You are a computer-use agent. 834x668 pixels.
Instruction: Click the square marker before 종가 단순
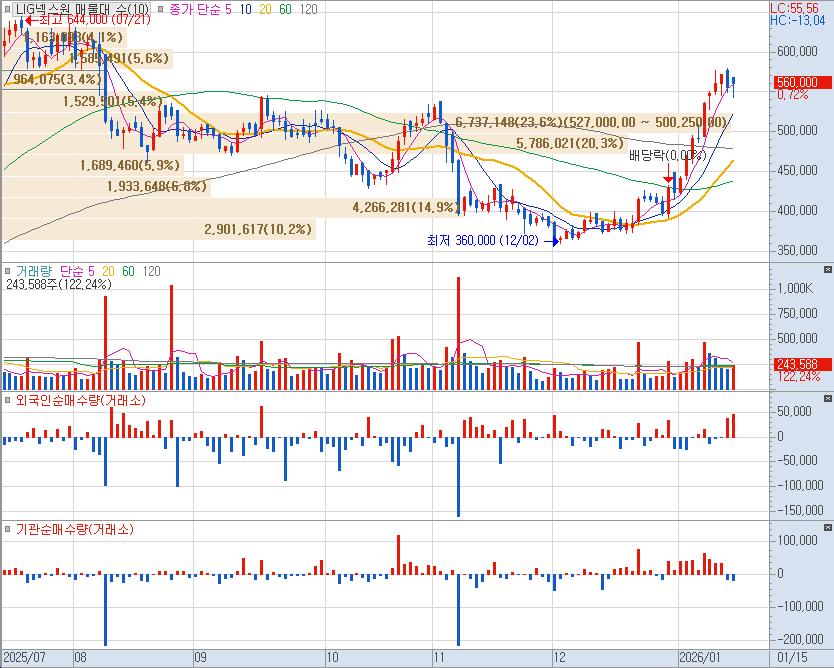point(163,9)
